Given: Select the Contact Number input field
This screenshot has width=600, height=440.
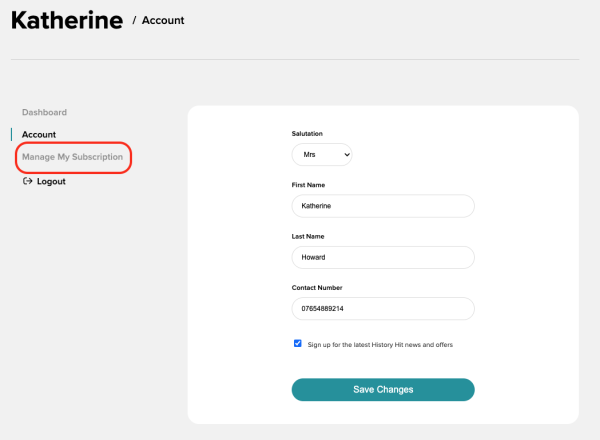Looking at the screenshot, I should coord(382,309).
